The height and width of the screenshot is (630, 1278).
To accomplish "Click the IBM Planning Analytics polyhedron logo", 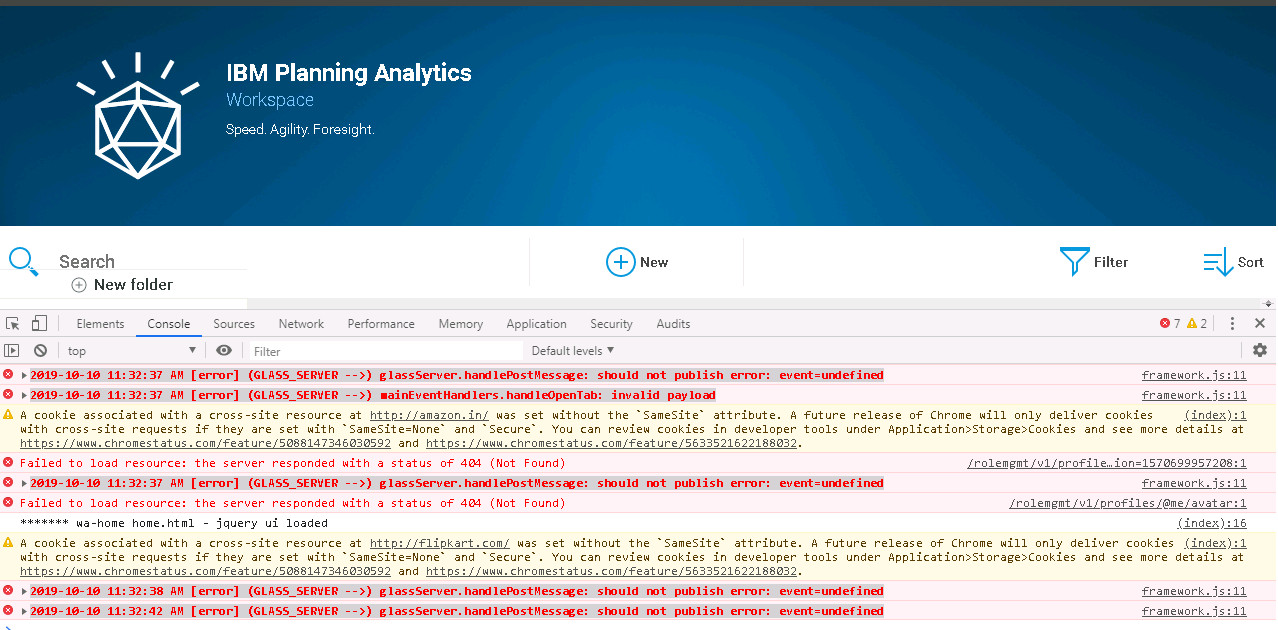I will click(139, 118).
